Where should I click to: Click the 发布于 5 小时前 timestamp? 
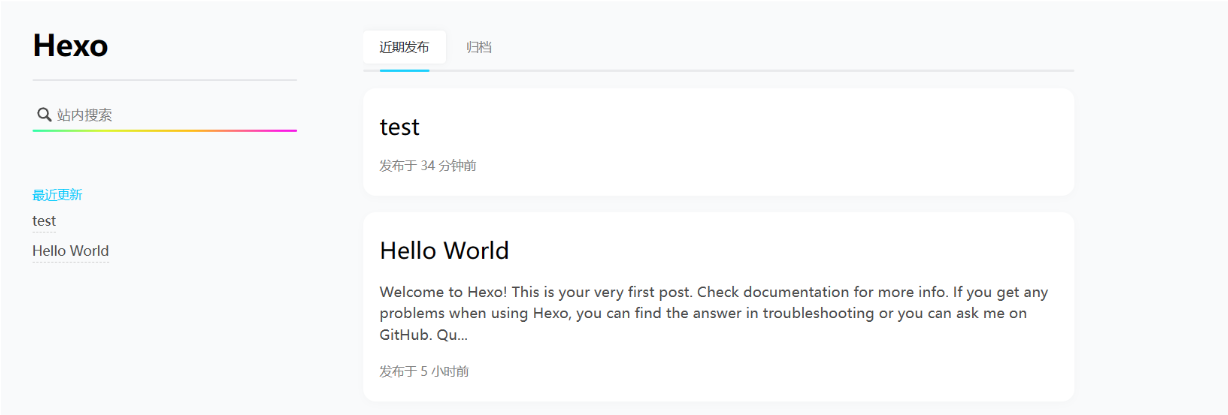423,372
